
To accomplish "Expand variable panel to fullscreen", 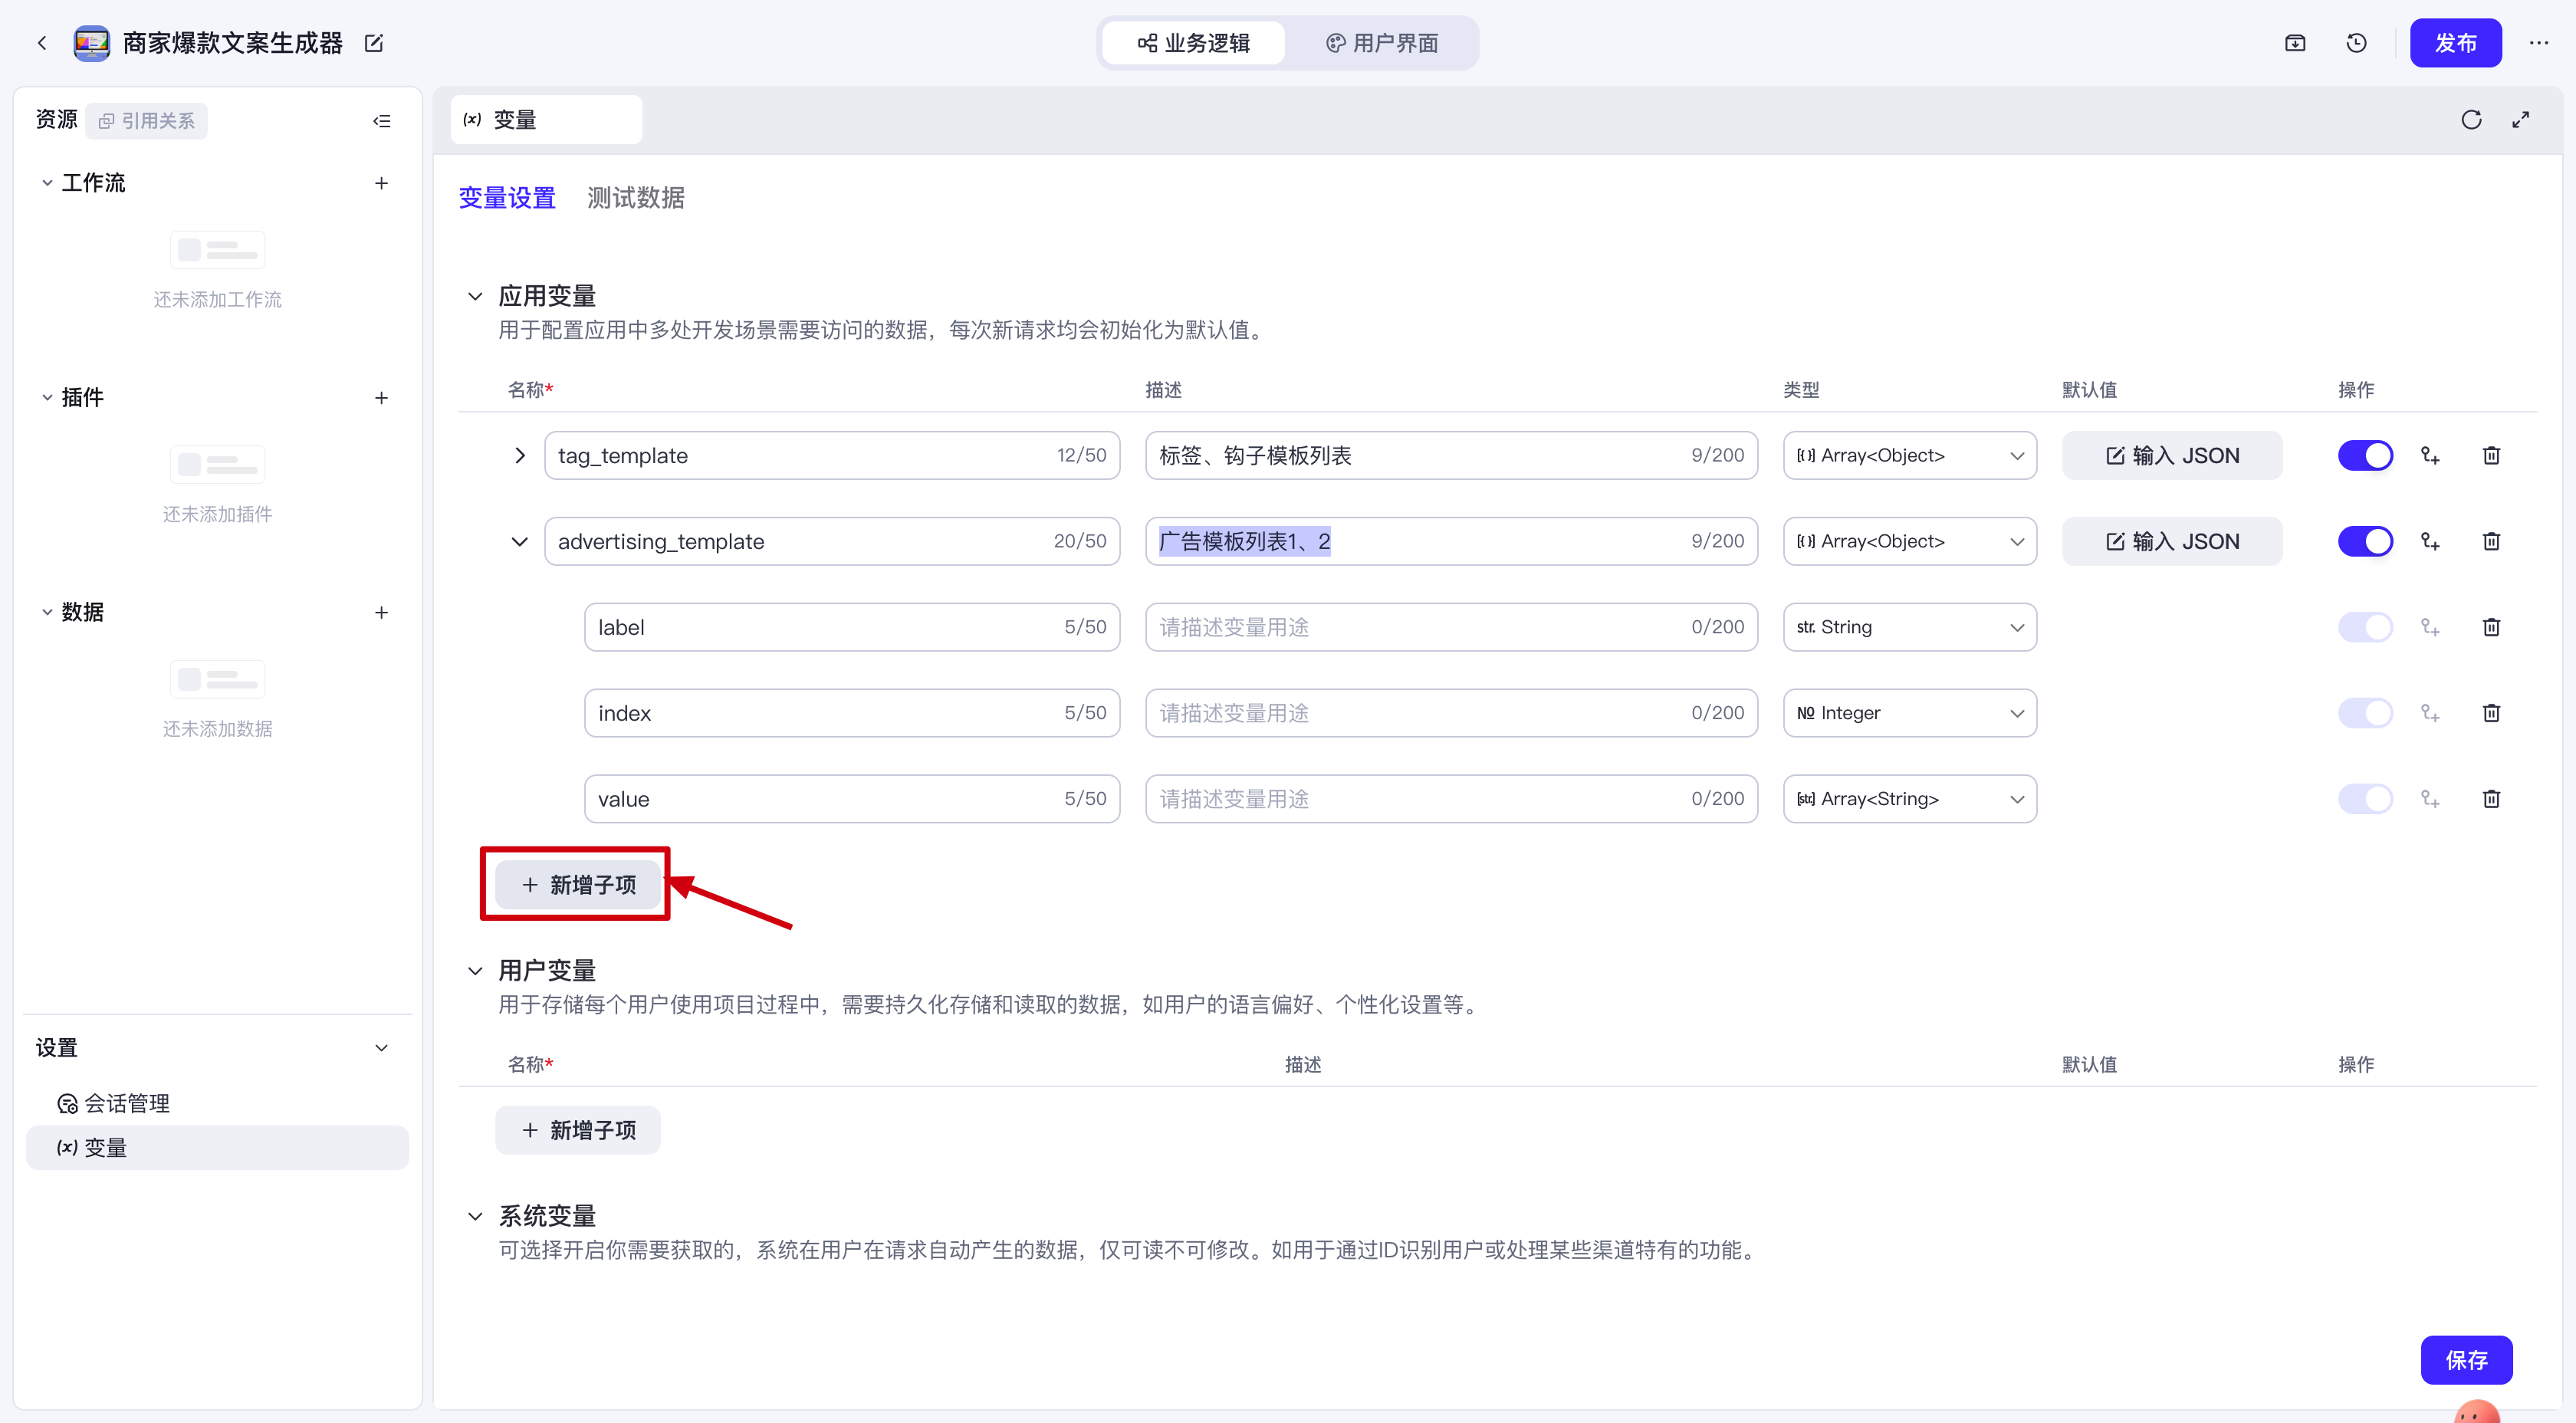I will 2520,120.
